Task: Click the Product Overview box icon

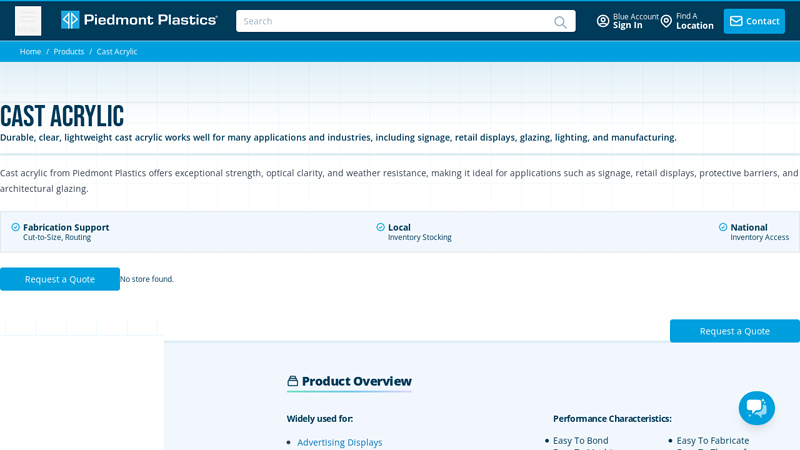Action: click(293, 381)
